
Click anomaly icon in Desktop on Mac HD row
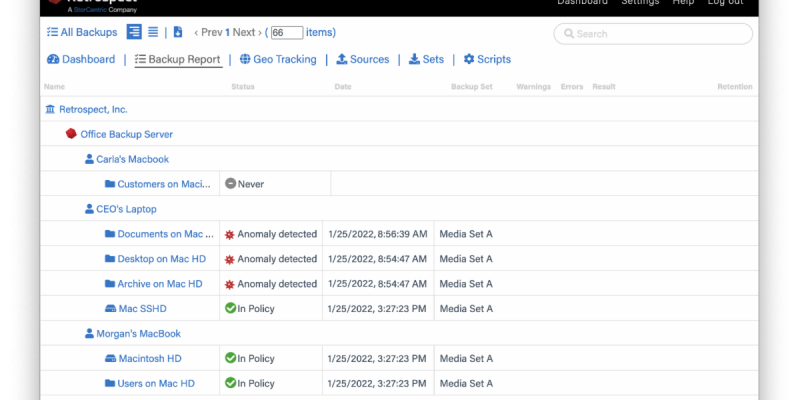pos(230,260)
